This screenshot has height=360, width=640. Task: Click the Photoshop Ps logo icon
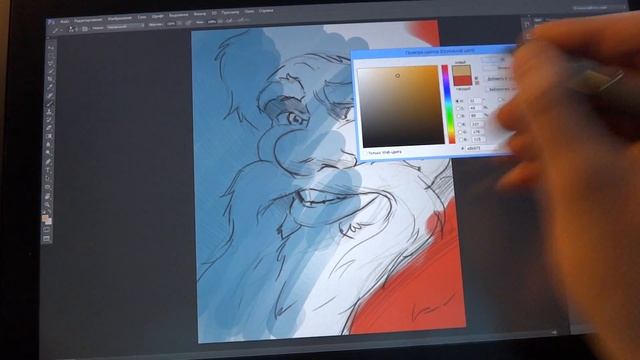coord(51,22)
